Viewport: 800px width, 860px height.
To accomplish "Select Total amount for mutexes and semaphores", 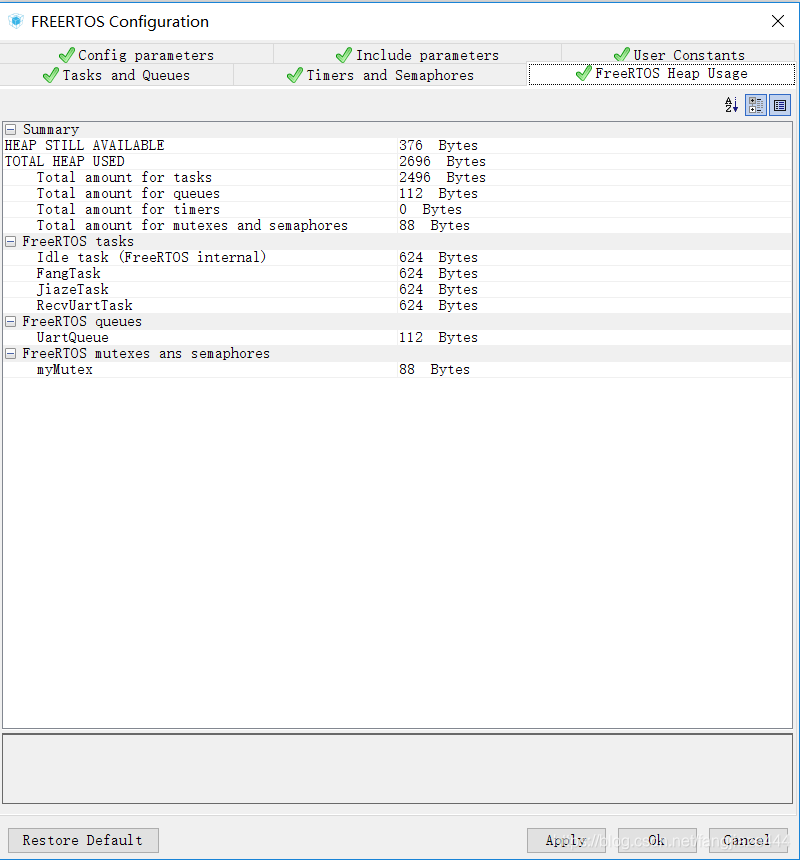I will point(397,225).
